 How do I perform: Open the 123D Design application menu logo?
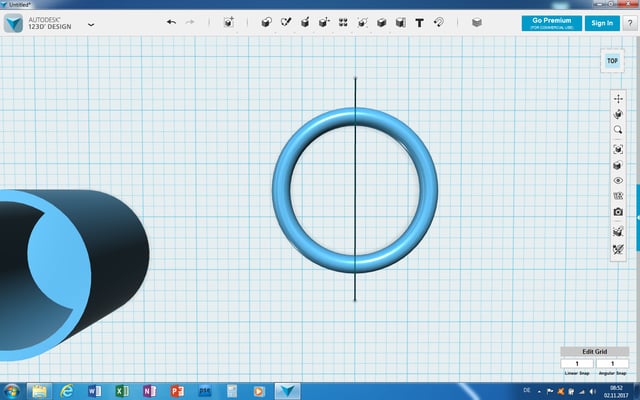13,23
